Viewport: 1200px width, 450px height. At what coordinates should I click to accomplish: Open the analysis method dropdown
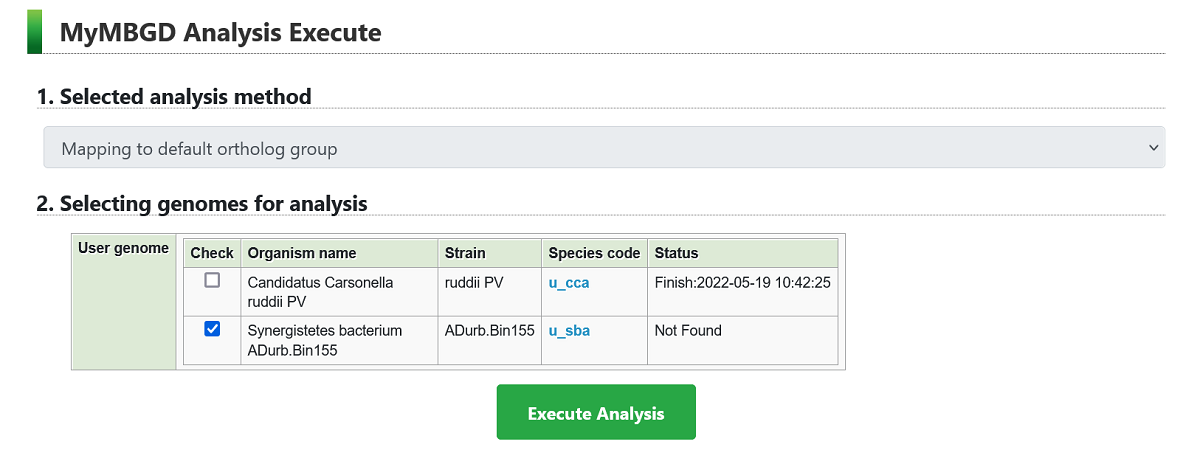point(603,148)
